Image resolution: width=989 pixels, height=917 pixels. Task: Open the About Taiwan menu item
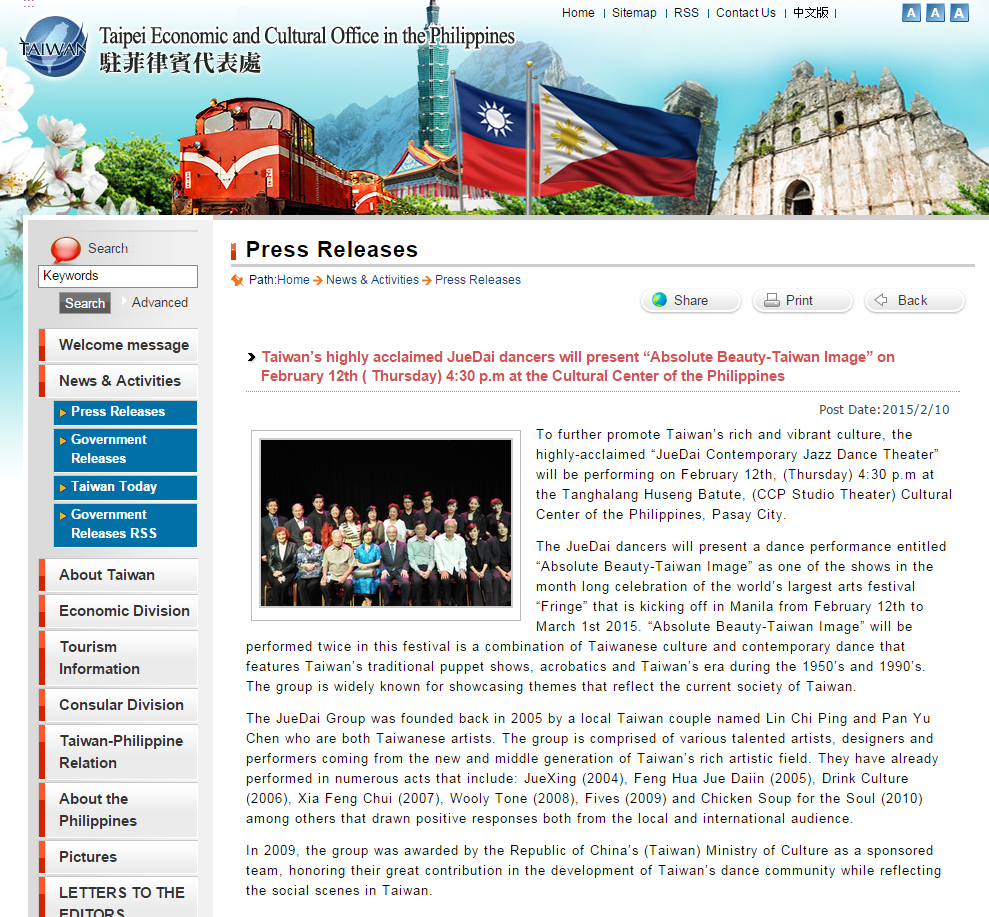(x=119, y=575)
